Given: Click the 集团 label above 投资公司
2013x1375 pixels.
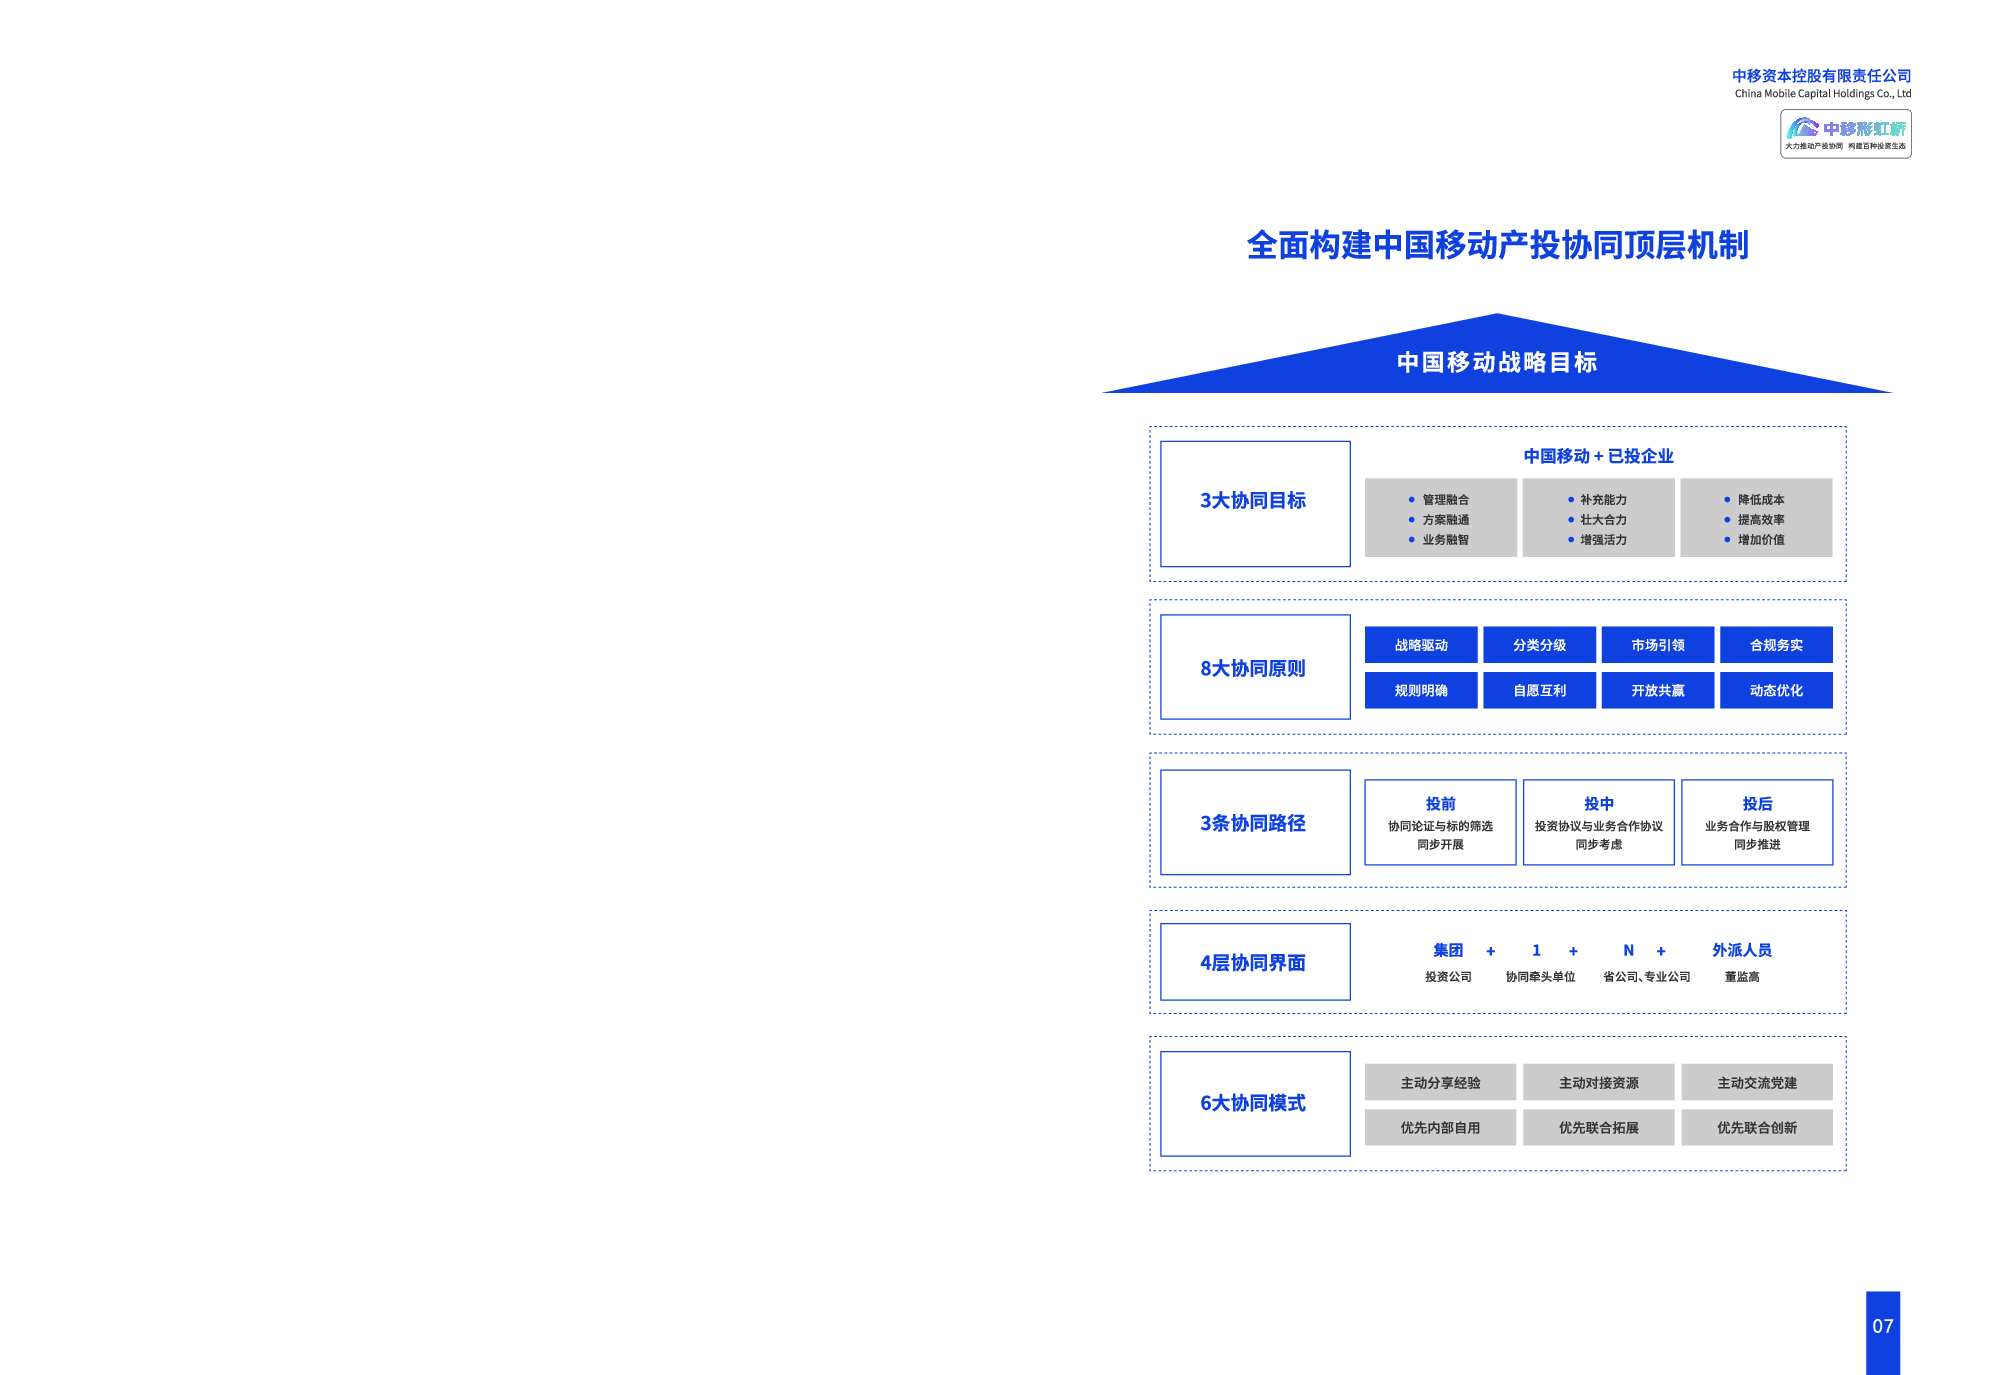Looking at the screenshot, I should pos(1448,950).
